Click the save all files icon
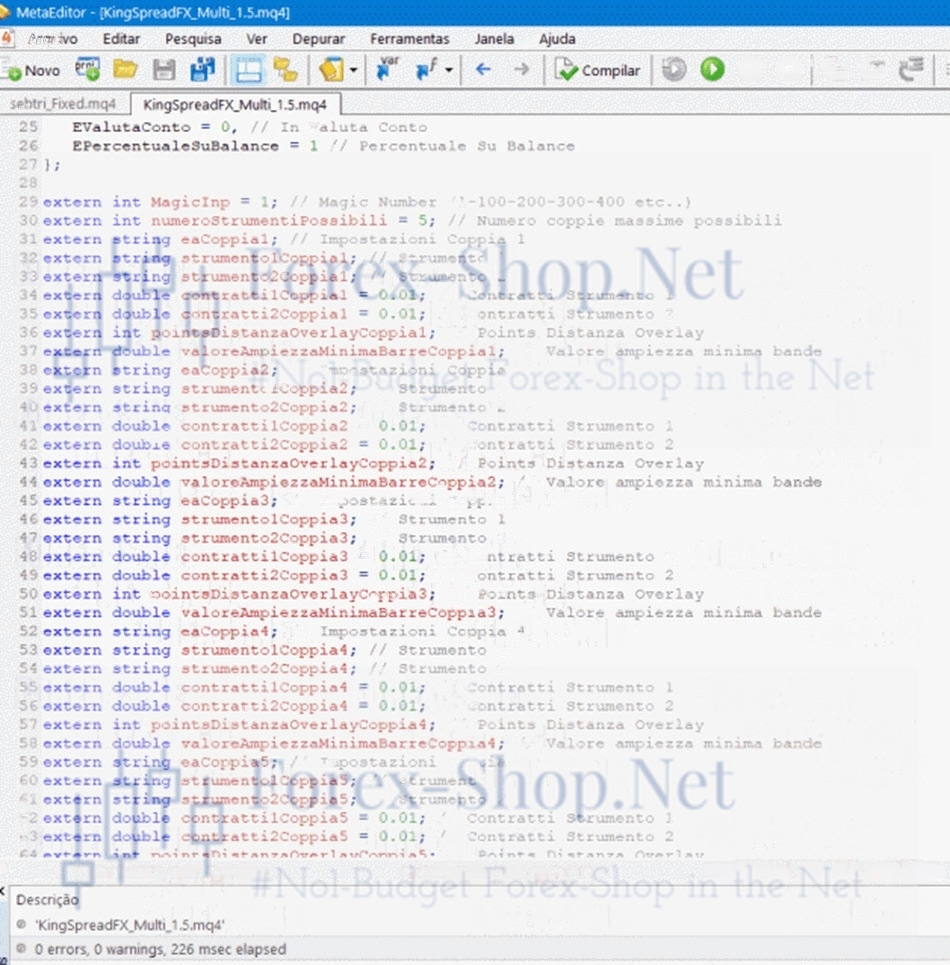Image resolution: width=950 pixels, height=965 pixels. (202, 70)
